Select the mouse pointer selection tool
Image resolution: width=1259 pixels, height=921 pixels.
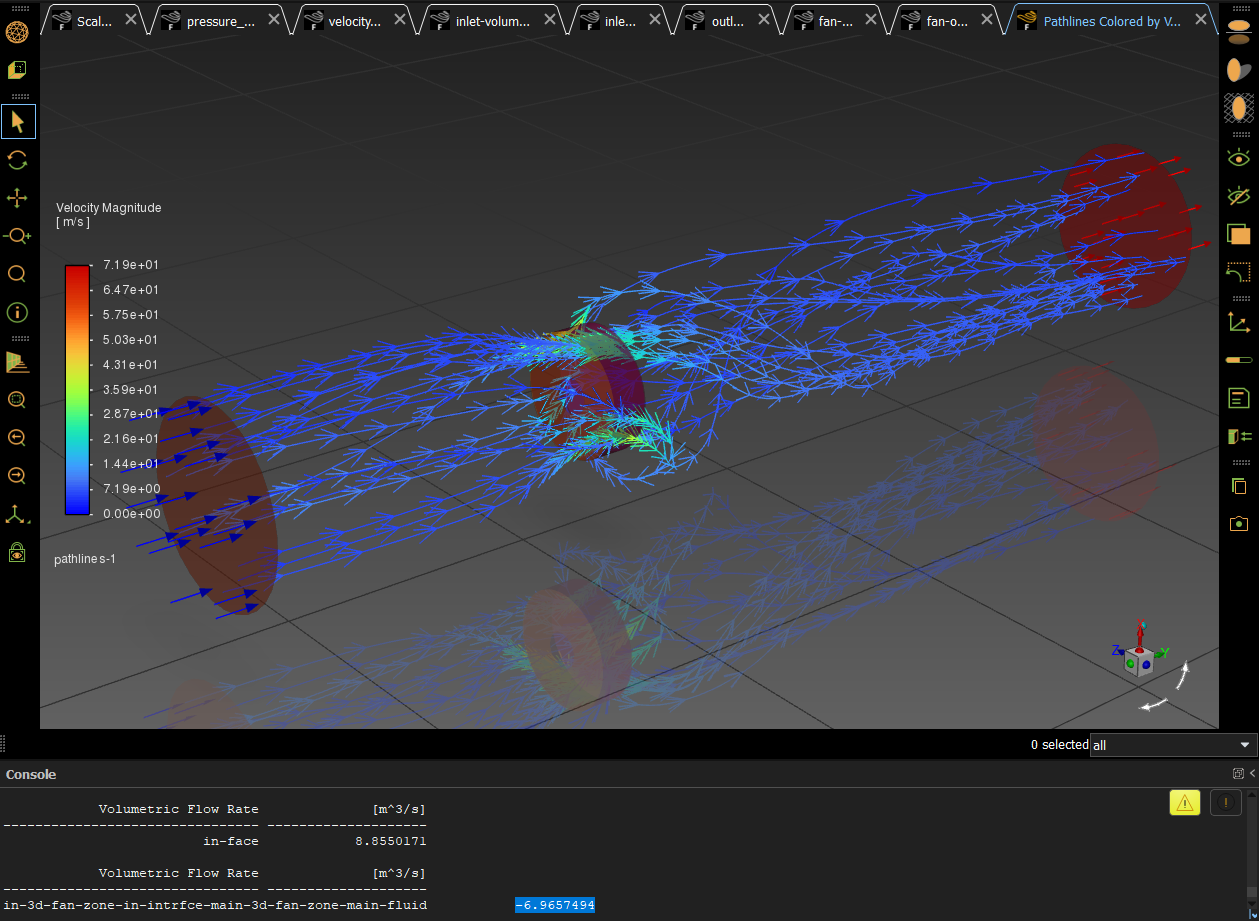point(17,122)
